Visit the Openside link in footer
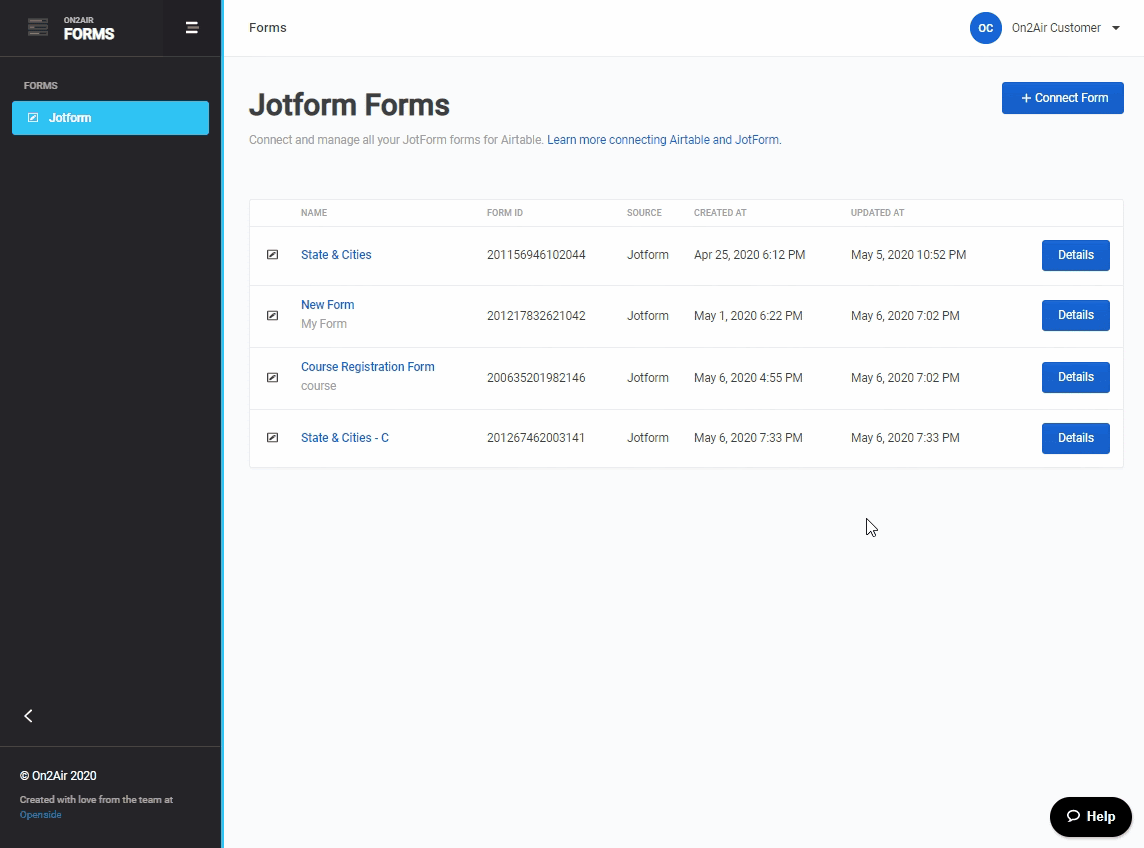Screen dimensions: 1144x848 tap(40, 815)
